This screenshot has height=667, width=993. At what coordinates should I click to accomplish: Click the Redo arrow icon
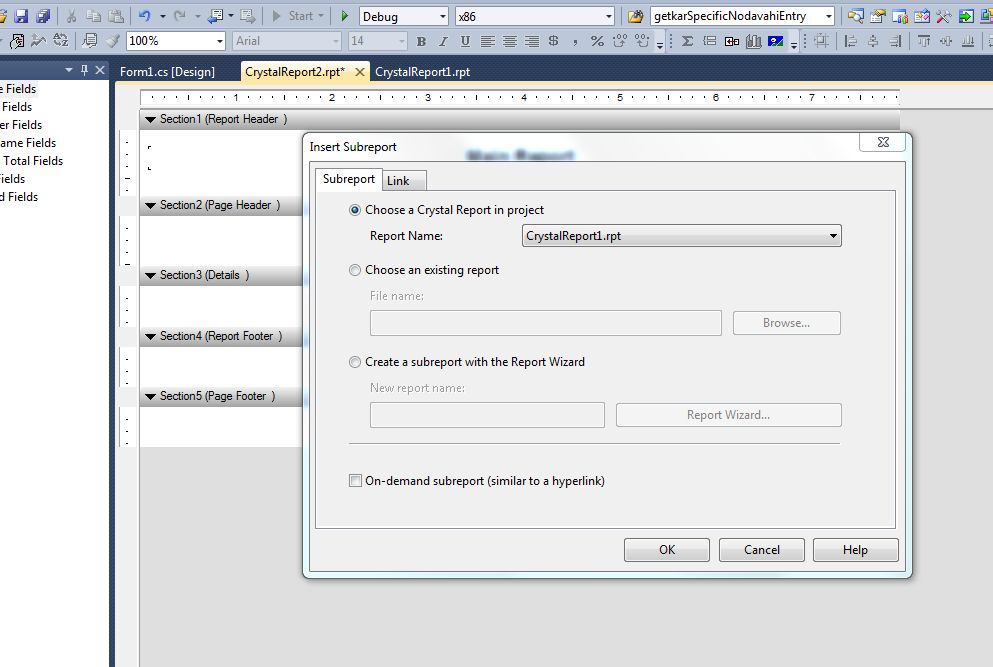click(180, 16)
